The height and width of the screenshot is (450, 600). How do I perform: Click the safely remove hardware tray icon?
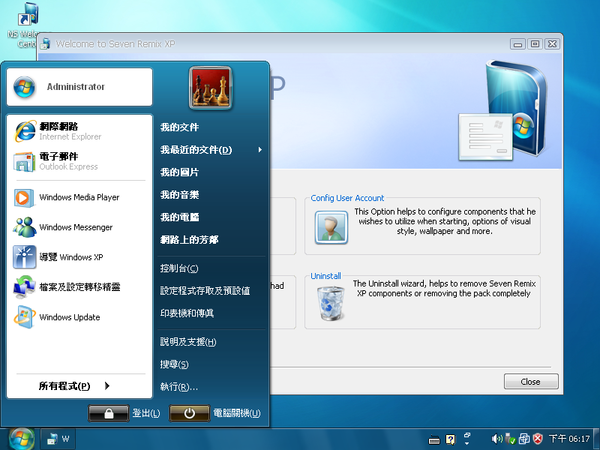(510, 439)
